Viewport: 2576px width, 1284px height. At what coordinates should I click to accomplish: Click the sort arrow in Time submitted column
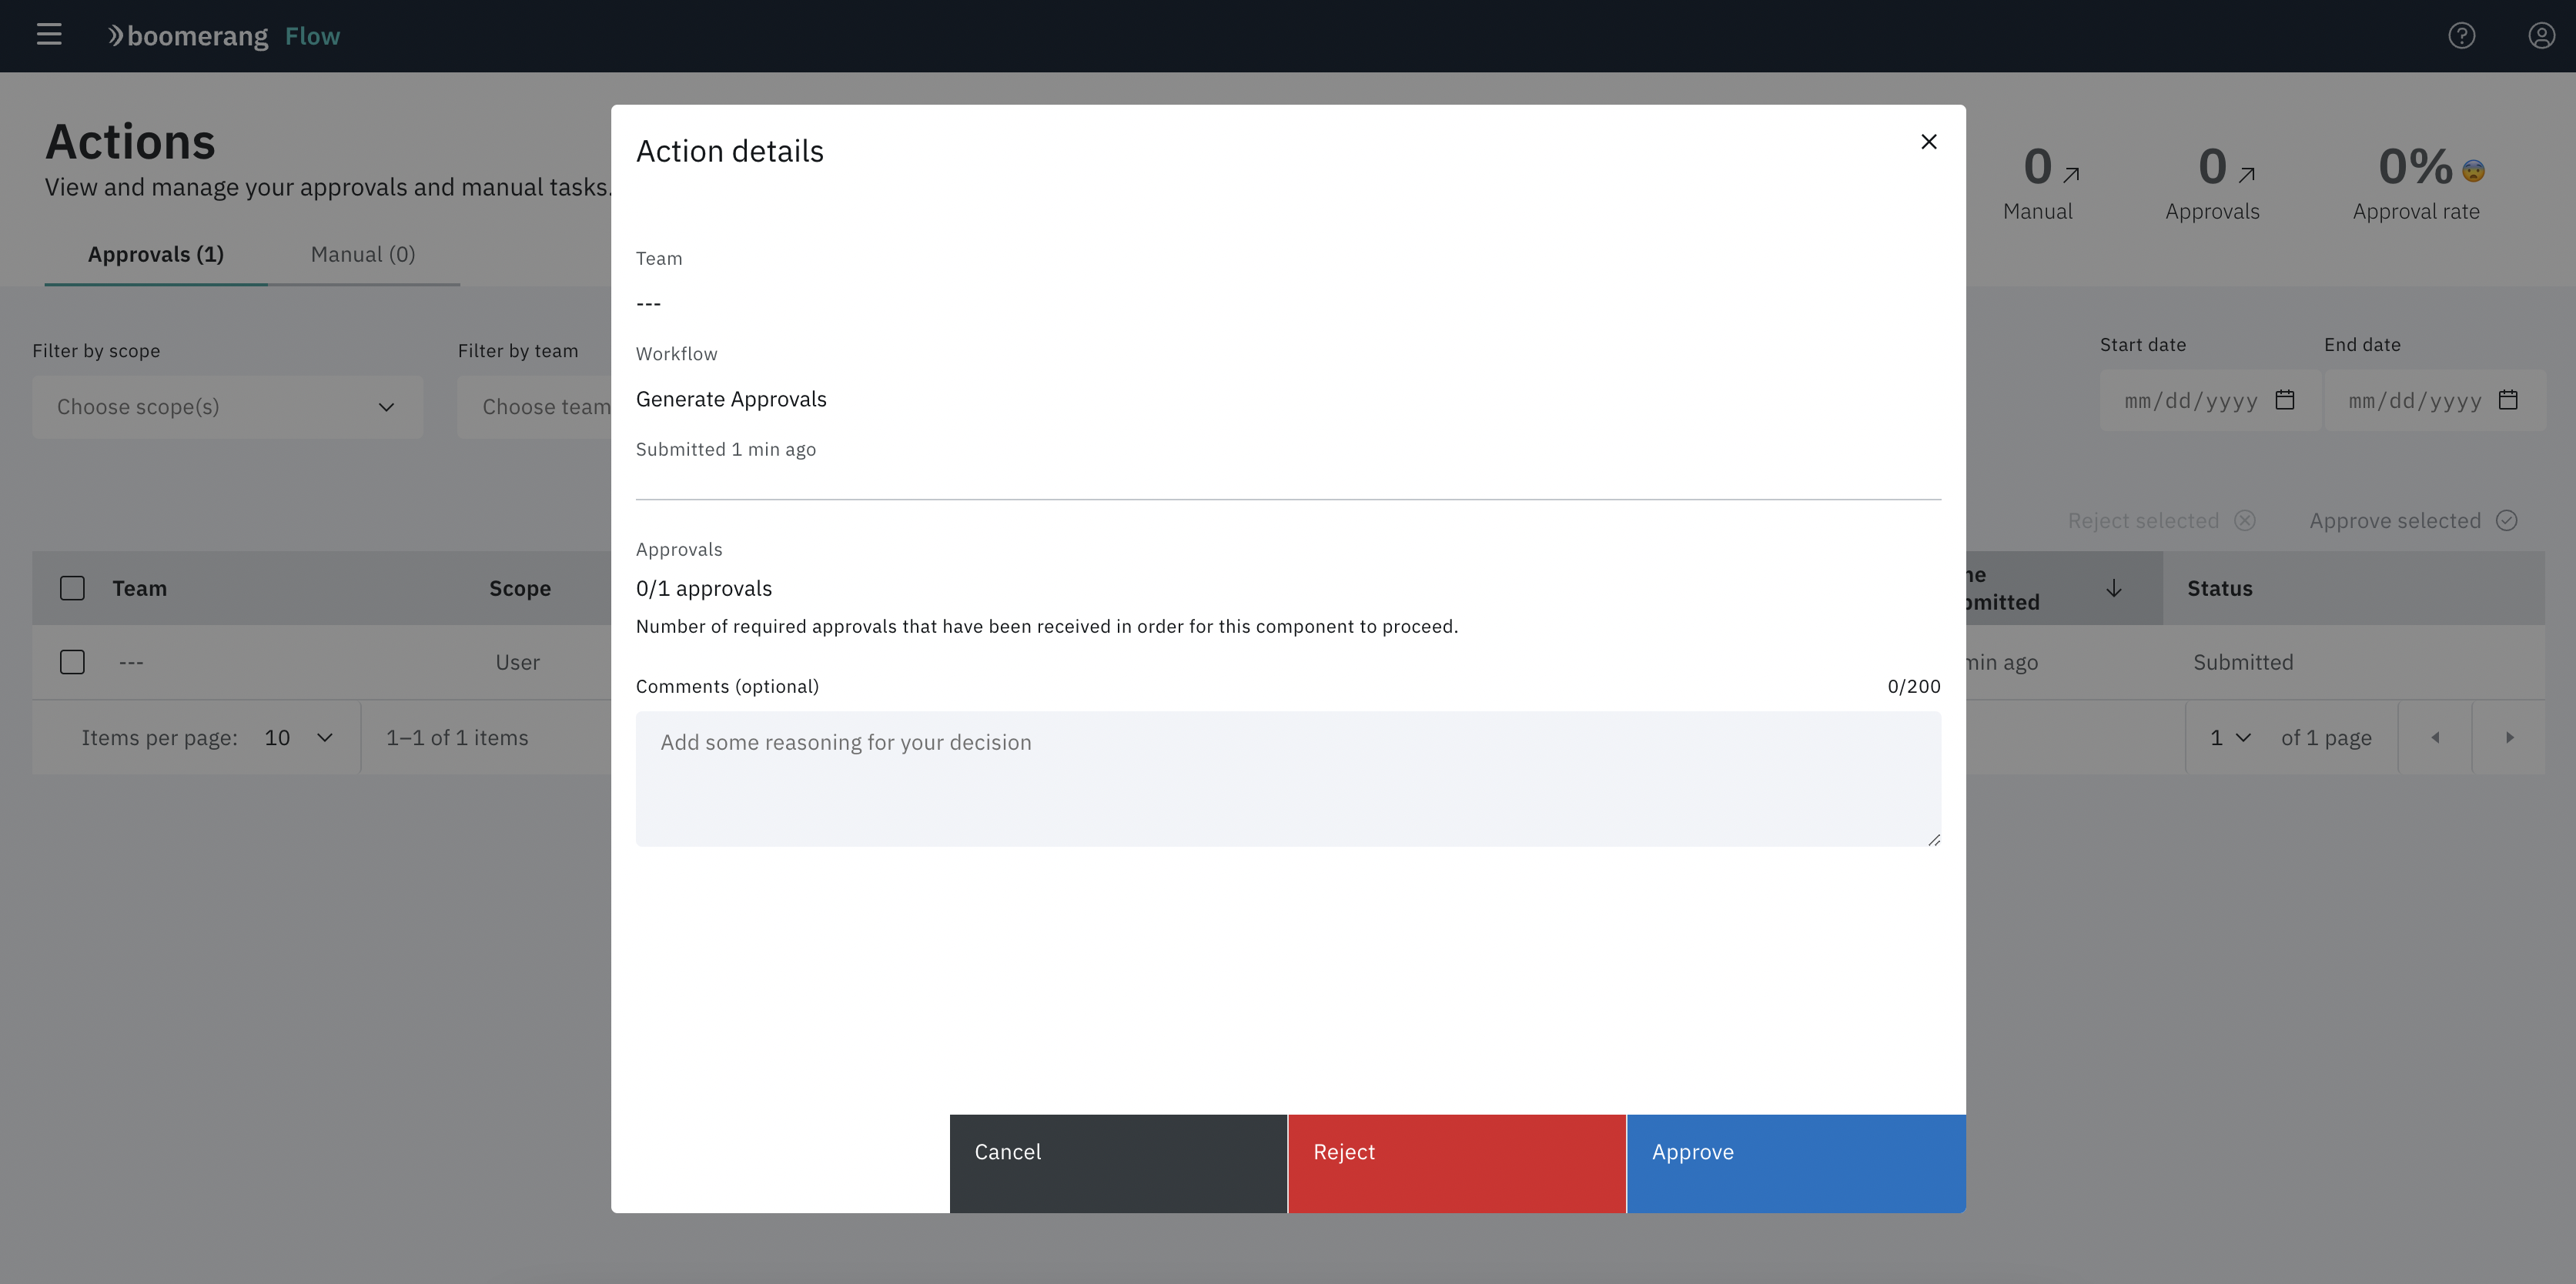pos(2113,588)
